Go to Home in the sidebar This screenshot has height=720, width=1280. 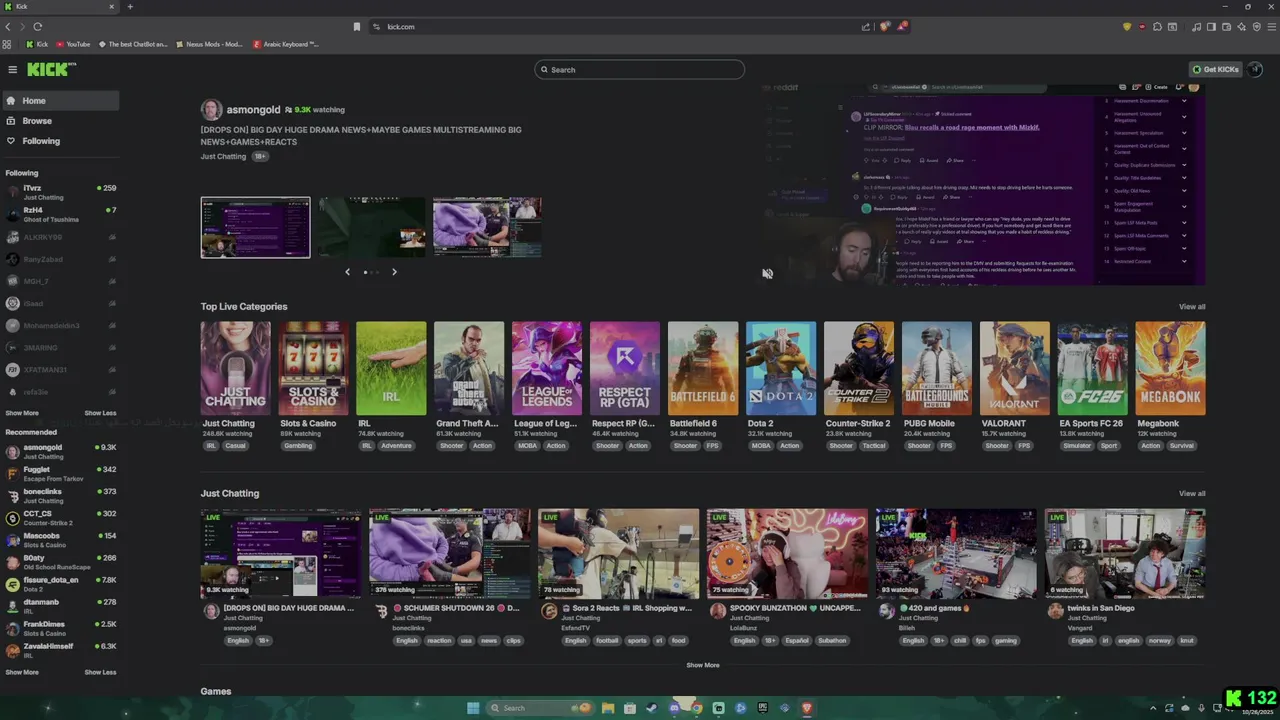coord(60,101)
